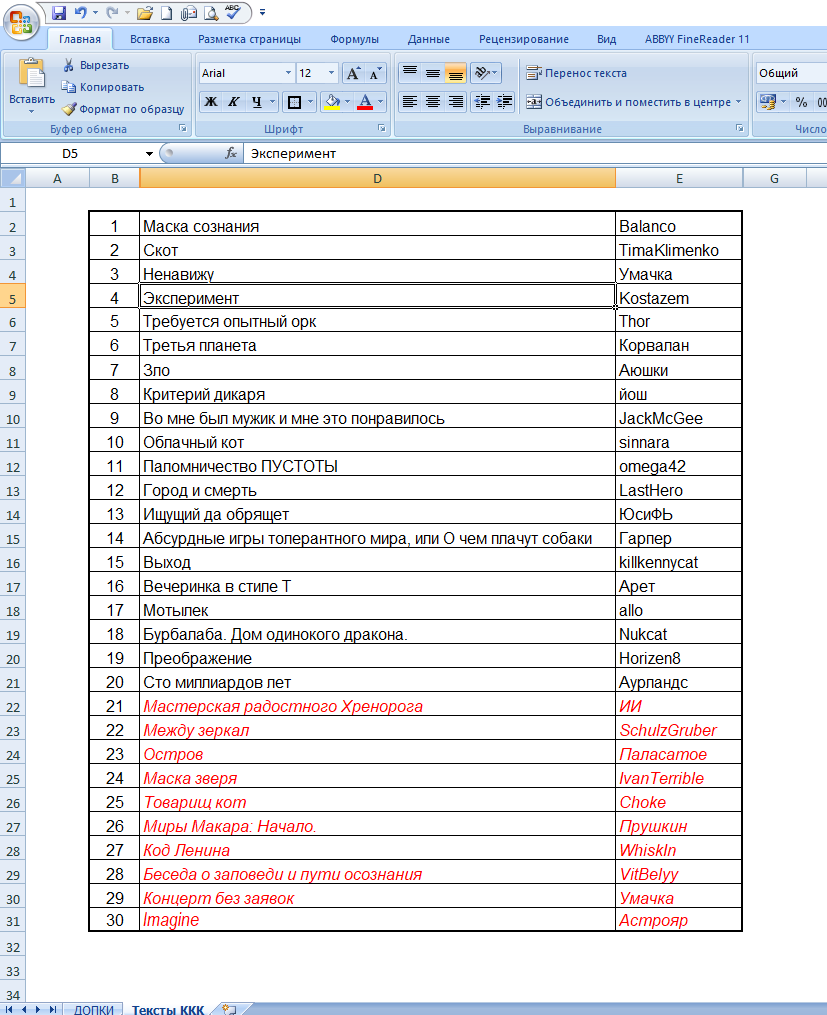Open the Arial font name dropdown

tap(288, 73)
